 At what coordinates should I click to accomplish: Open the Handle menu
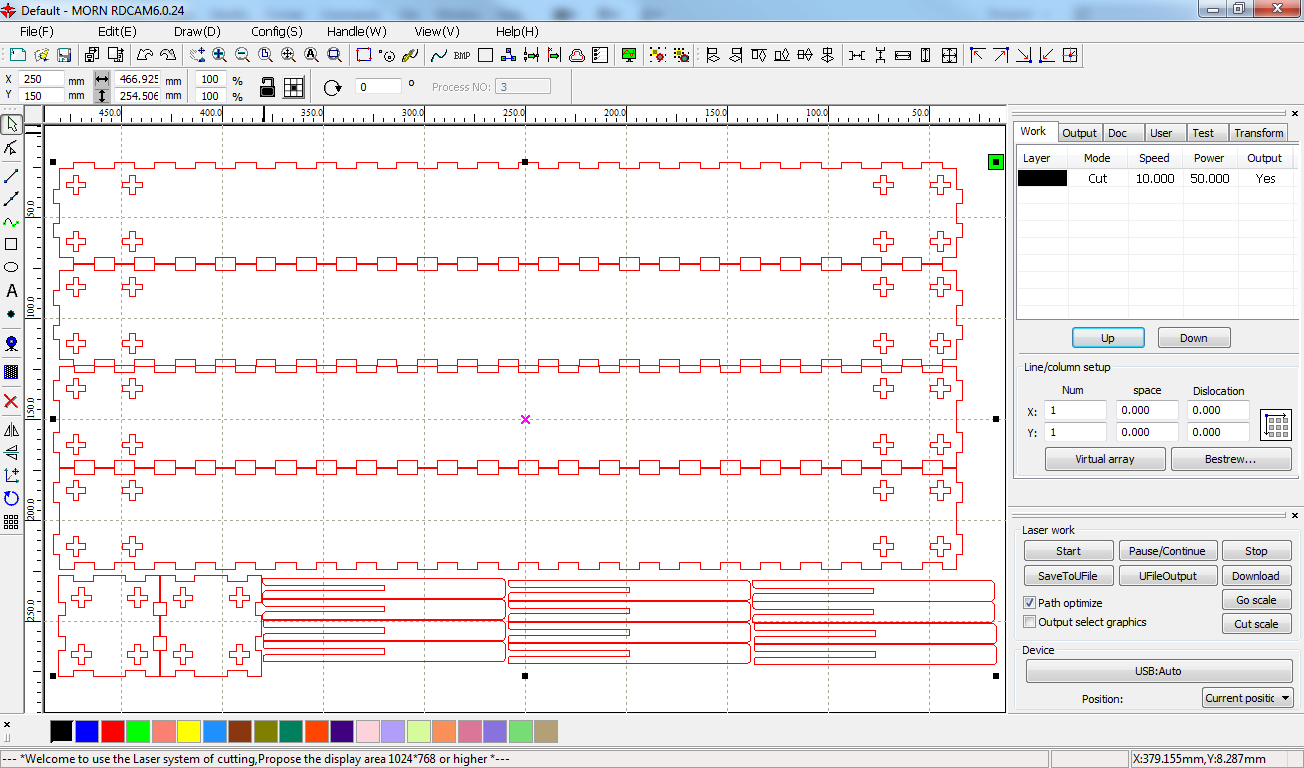coord(357,31)
